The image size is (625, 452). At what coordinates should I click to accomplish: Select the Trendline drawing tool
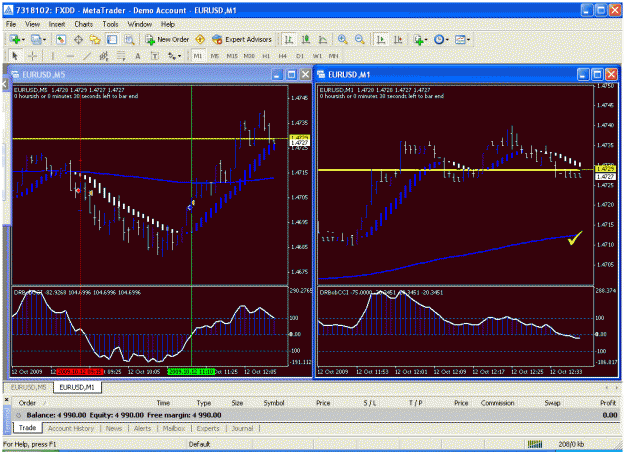86,56
